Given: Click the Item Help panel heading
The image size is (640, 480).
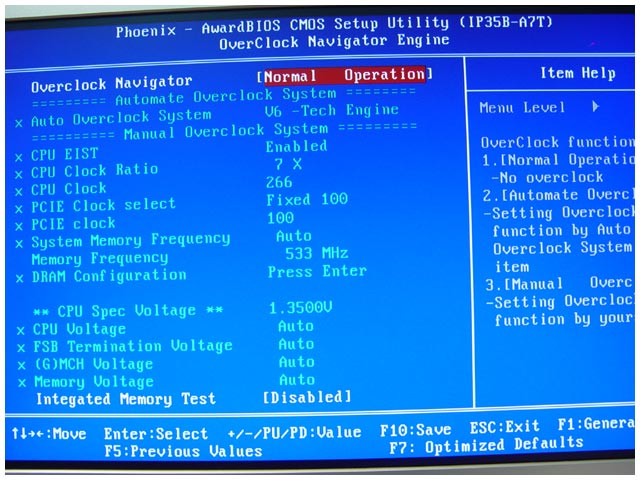Looking at the screenshot, I should click(578, 73).
